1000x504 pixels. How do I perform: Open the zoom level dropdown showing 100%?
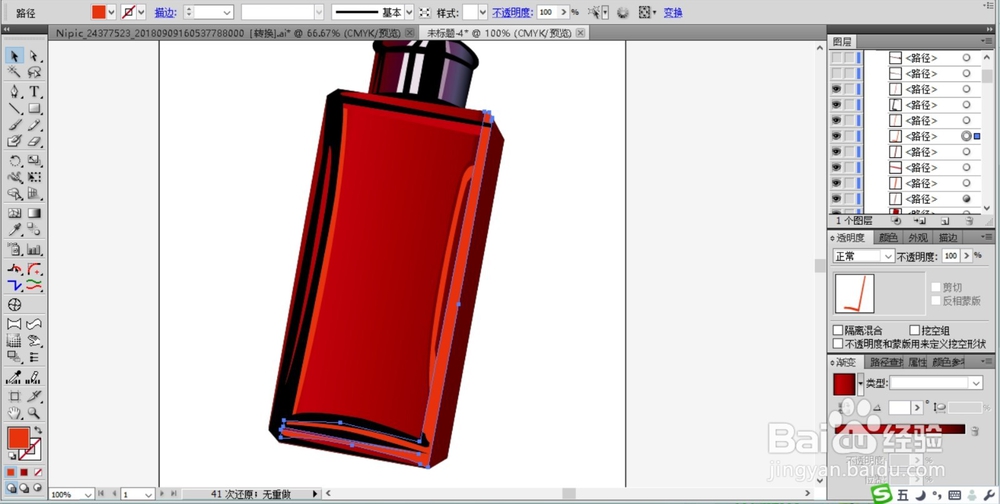pos(87,494)
